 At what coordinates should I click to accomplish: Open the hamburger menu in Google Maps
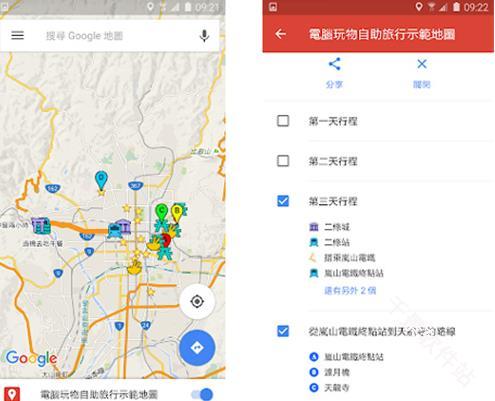(17, 35)
